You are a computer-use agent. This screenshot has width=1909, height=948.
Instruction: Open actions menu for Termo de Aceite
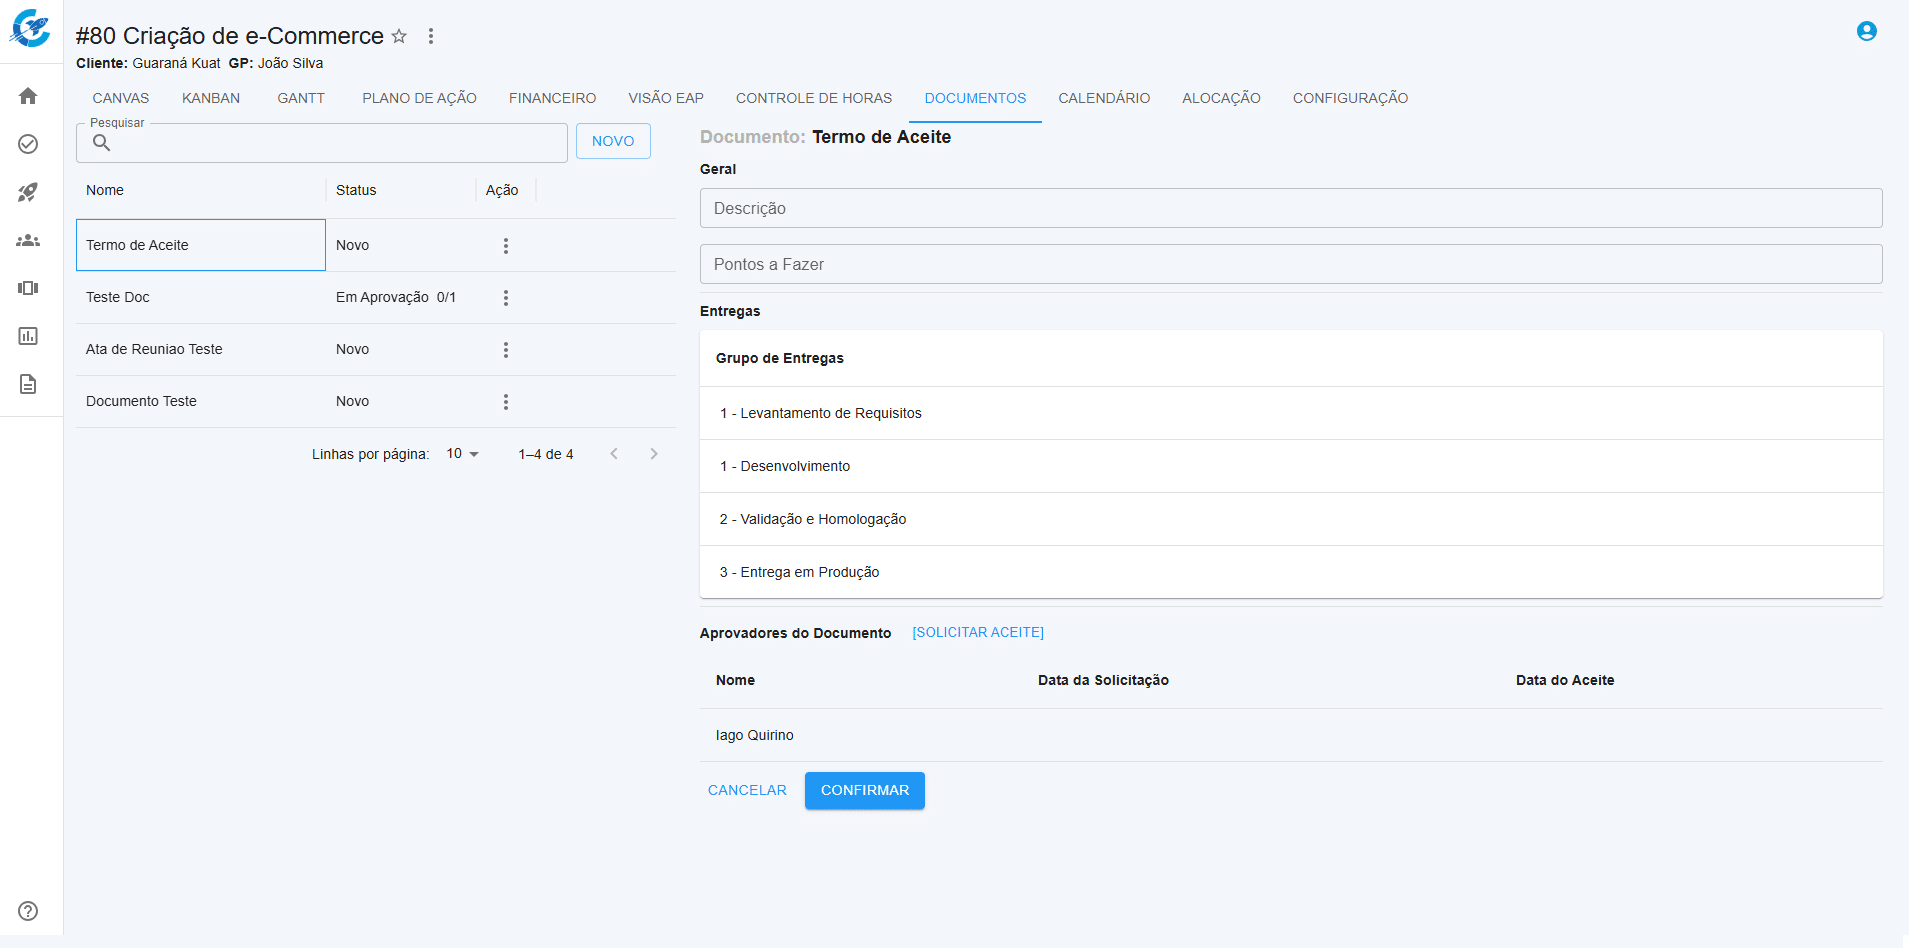[x=506, y=245]
